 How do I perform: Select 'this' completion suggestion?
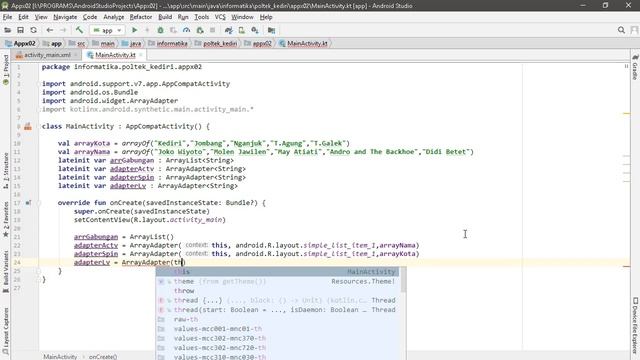coord(278,272)
